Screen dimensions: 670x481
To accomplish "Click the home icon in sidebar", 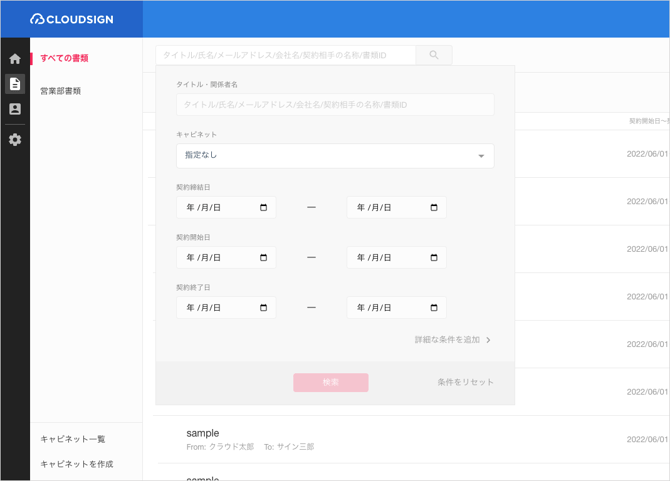I will [15, 59].
